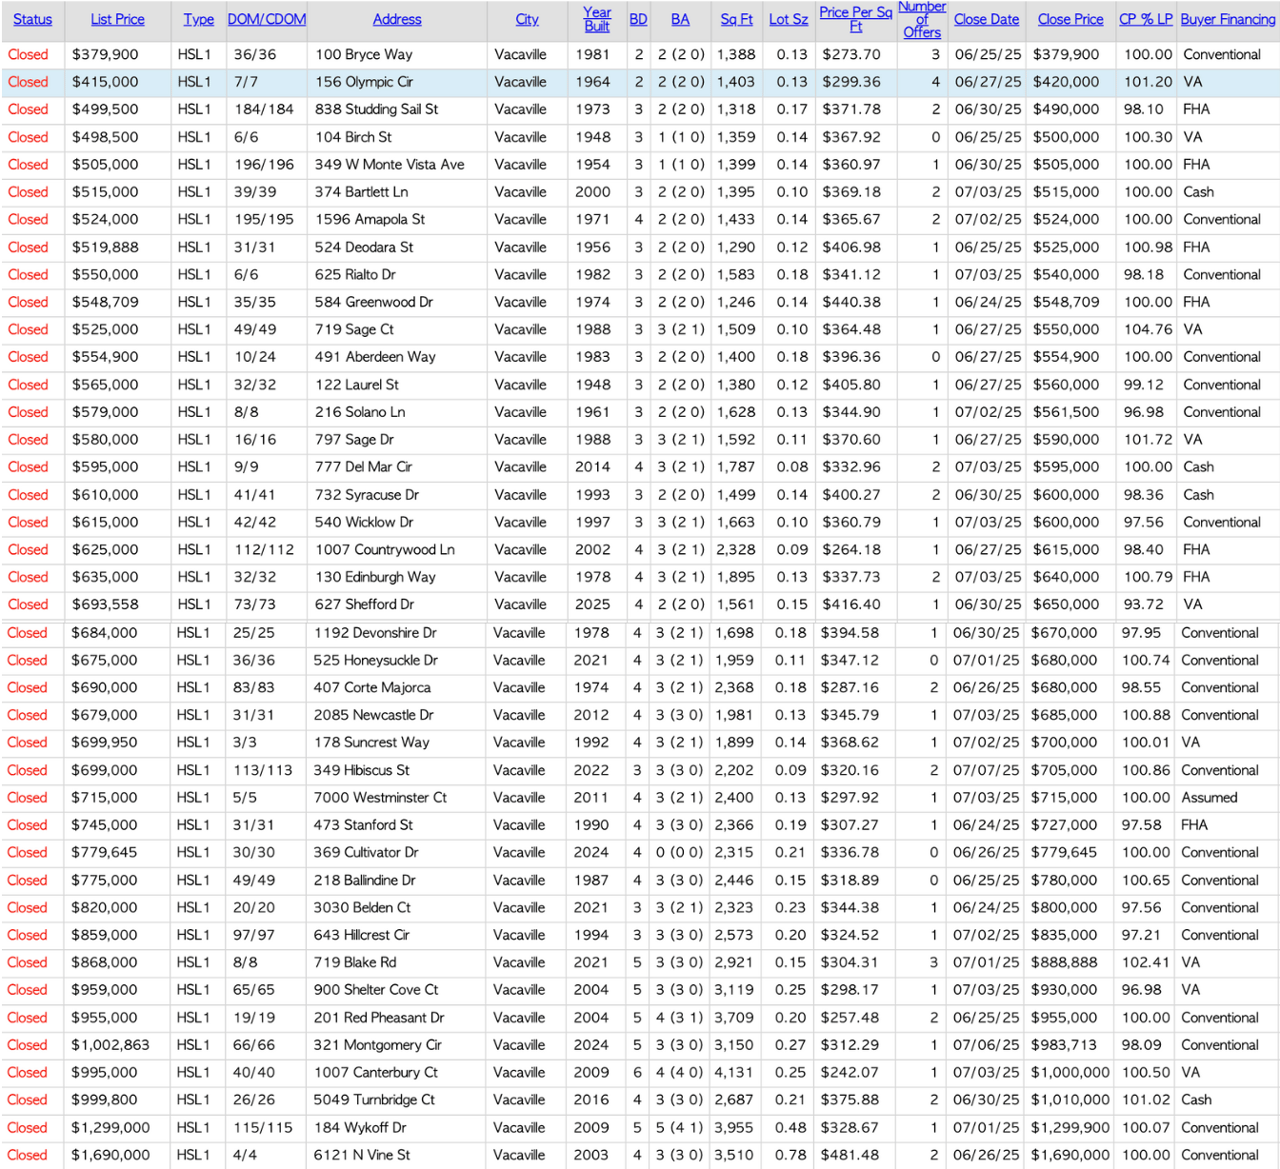Select address 584 Greenwood Dr

[373, 302]
